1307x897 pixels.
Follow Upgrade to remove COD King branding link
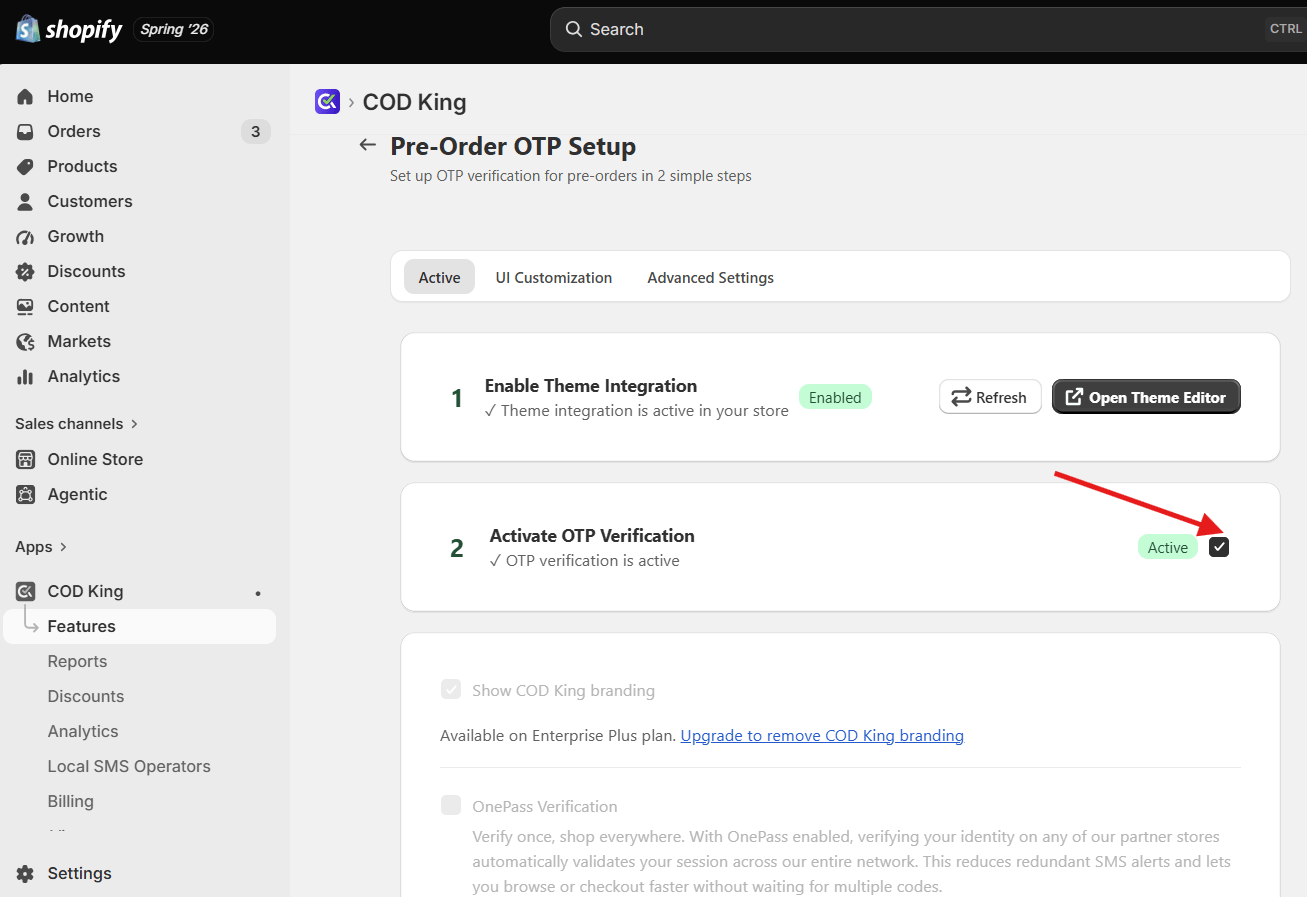pos(822,735)
